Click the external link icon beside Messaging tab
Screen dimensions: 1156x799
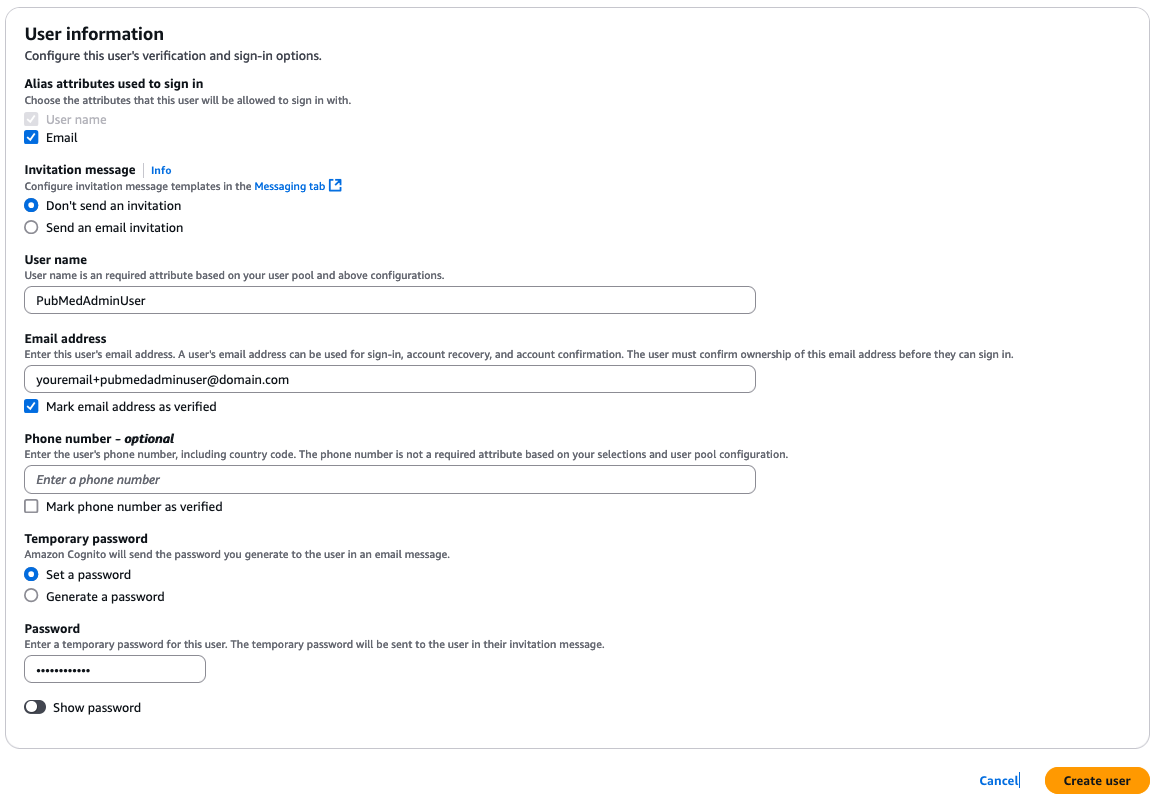click(x=333, y=185)
